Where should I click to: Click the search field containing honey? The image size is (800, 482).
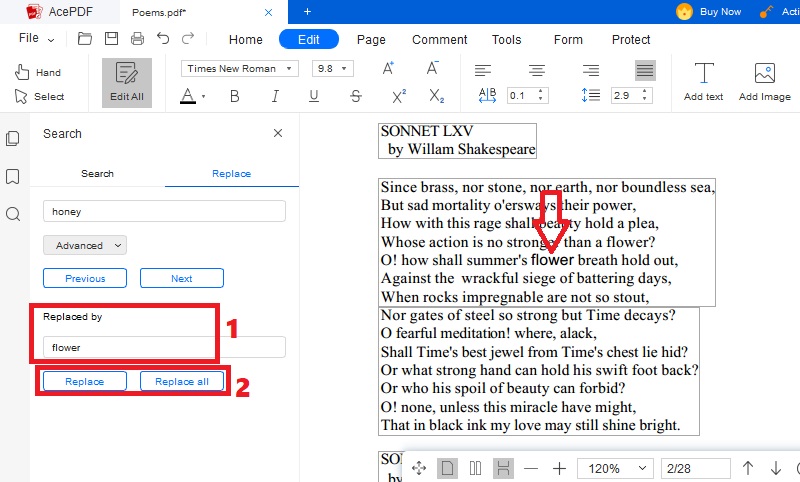coord(164,211)
